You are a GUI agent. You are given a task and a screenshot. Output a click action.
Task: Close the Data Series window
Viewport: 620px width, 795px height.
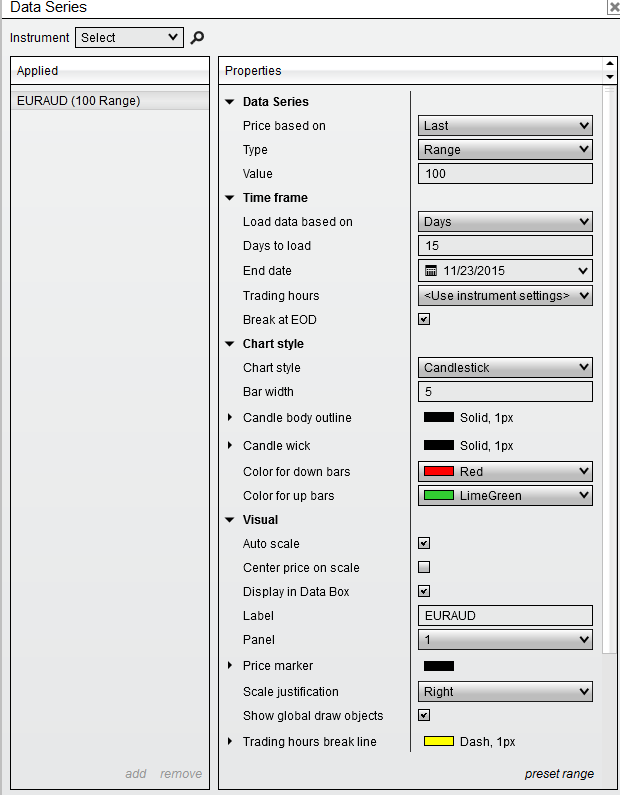(613, 6)
